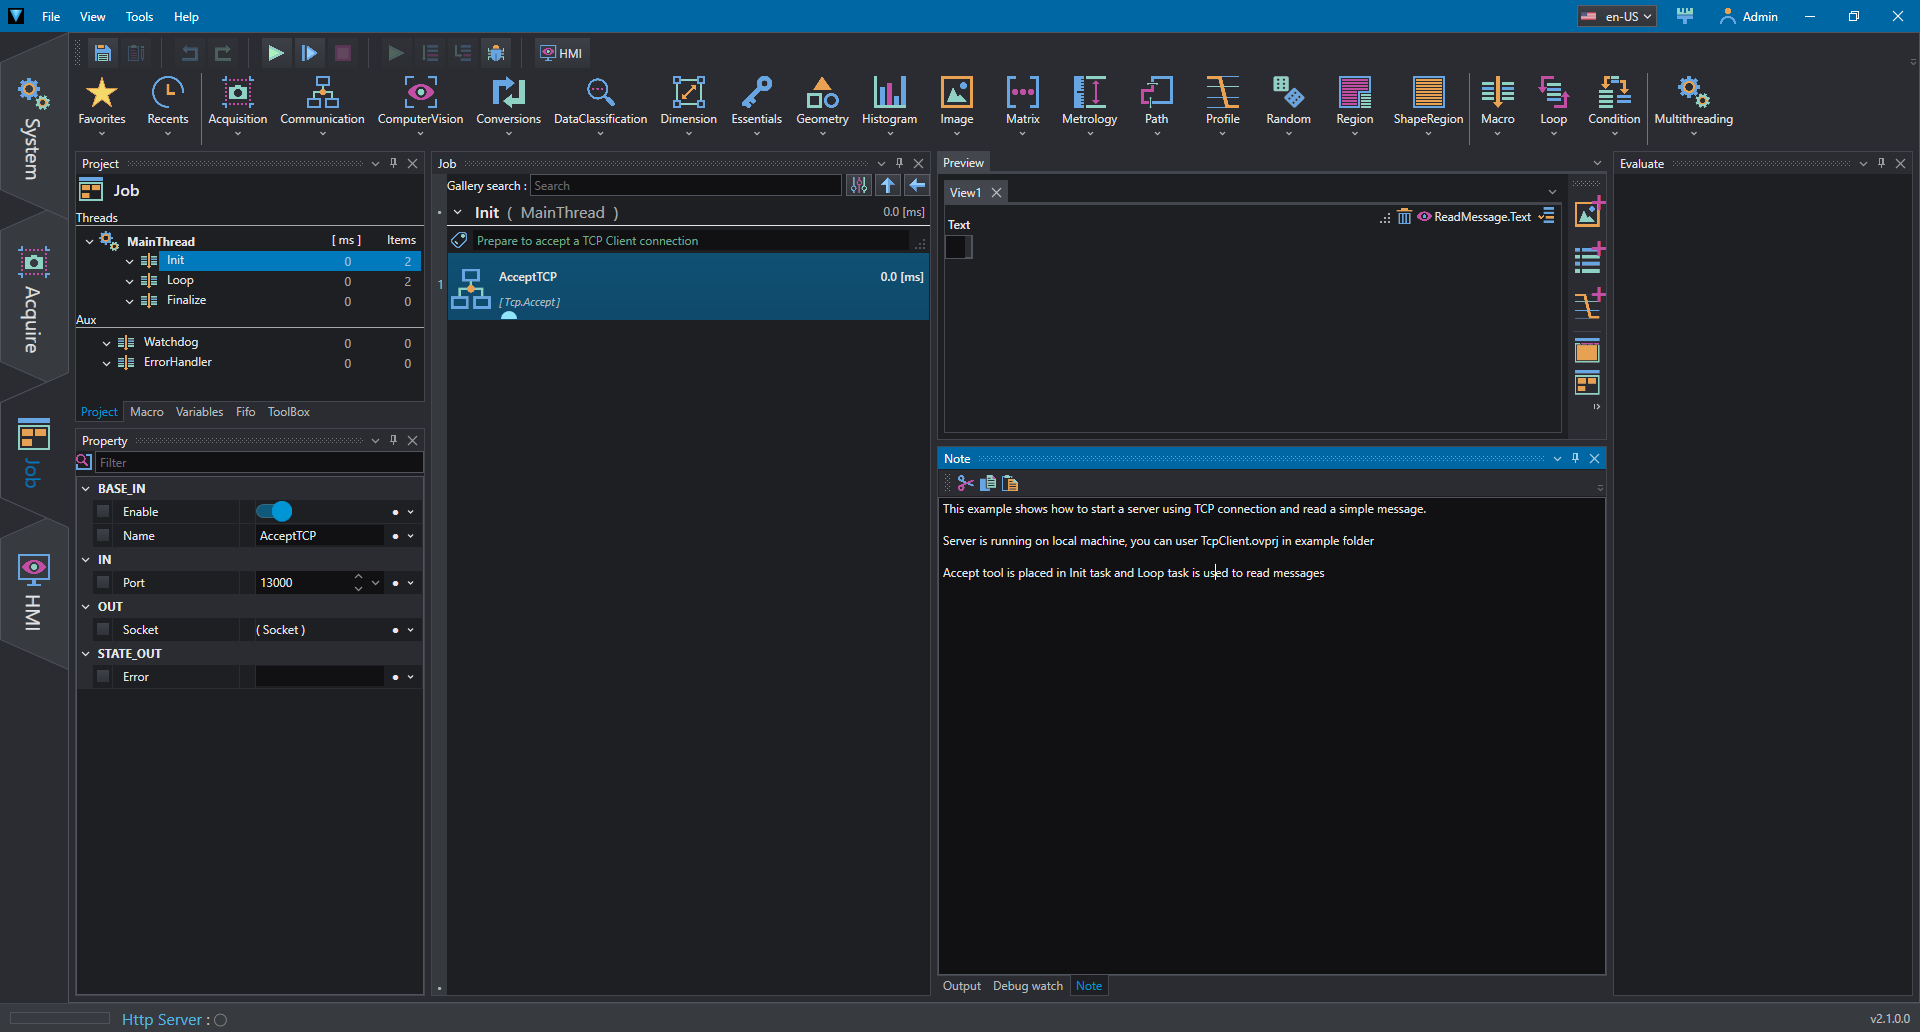Click the Multithreading gears icon
1920x1032 pixels.
(1693, 93)
